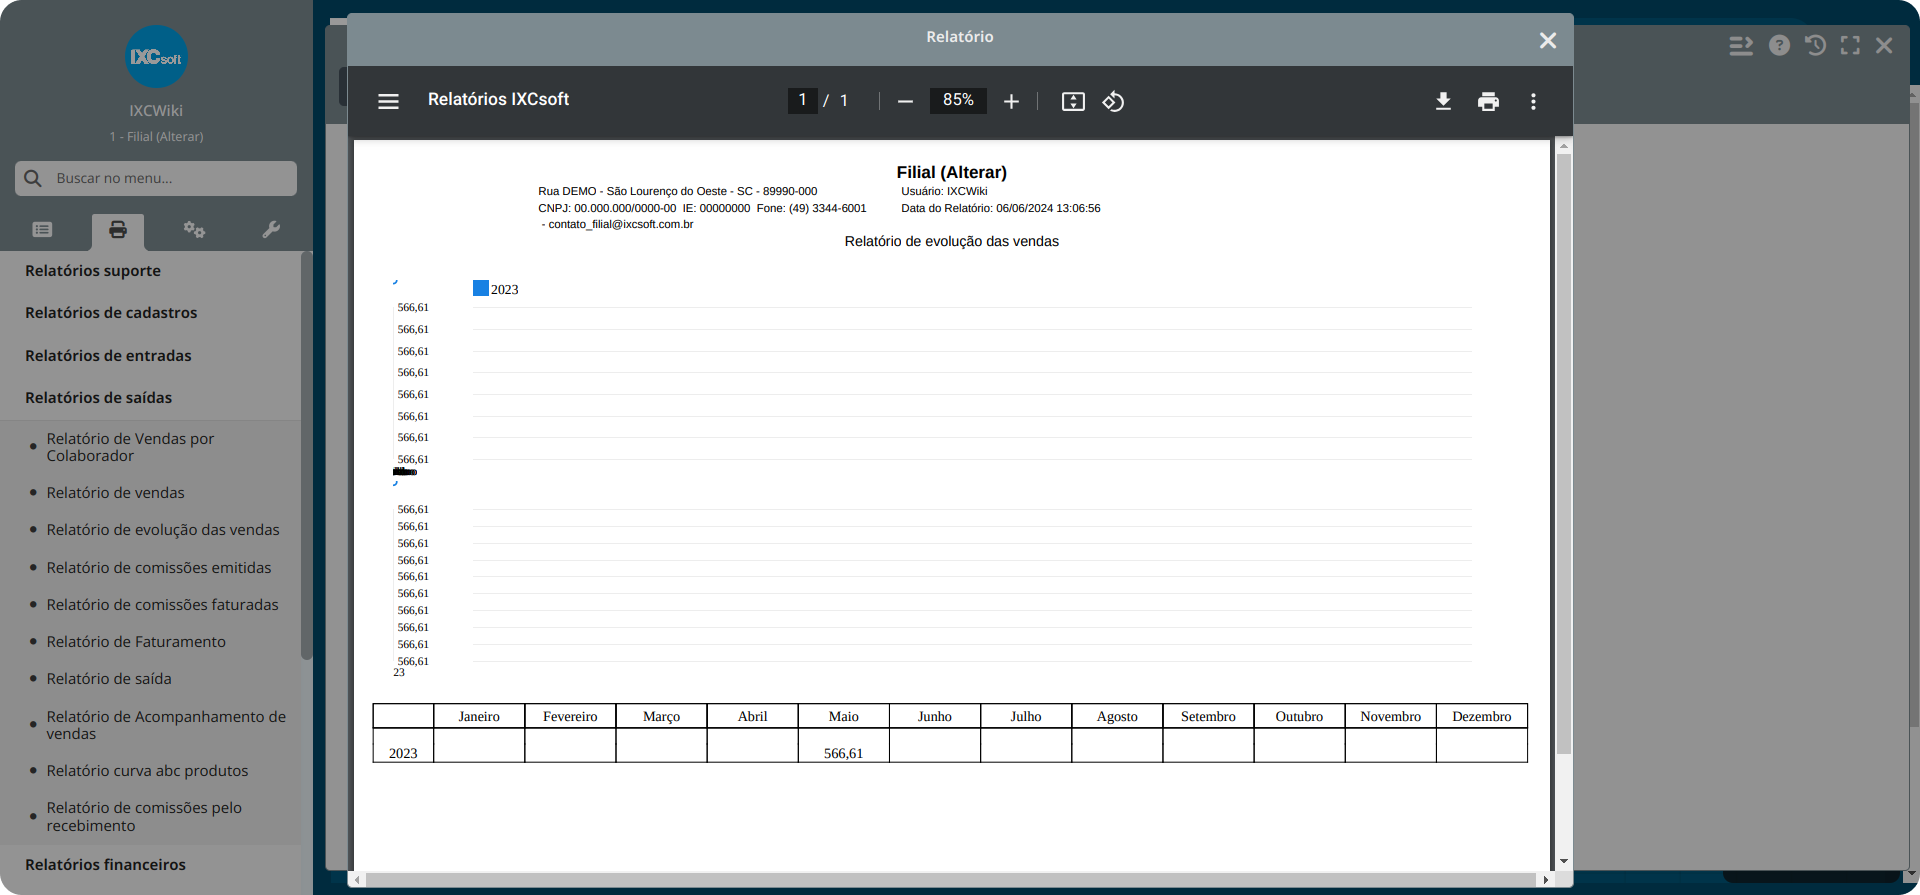Download the report PDF
The width and height of the screenshot is (1920, 895).
1443,101
